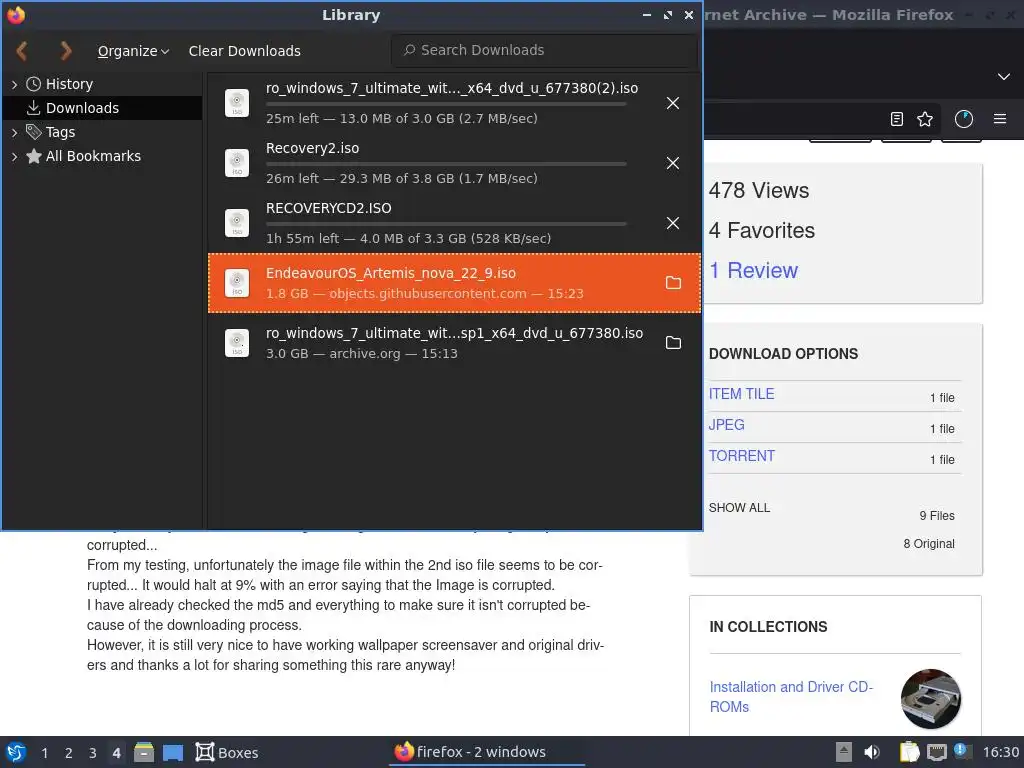Click the completed ro_windows_7 iso file icon
The height and width of the screenshot is (768, 1024).
pos(237,343)
